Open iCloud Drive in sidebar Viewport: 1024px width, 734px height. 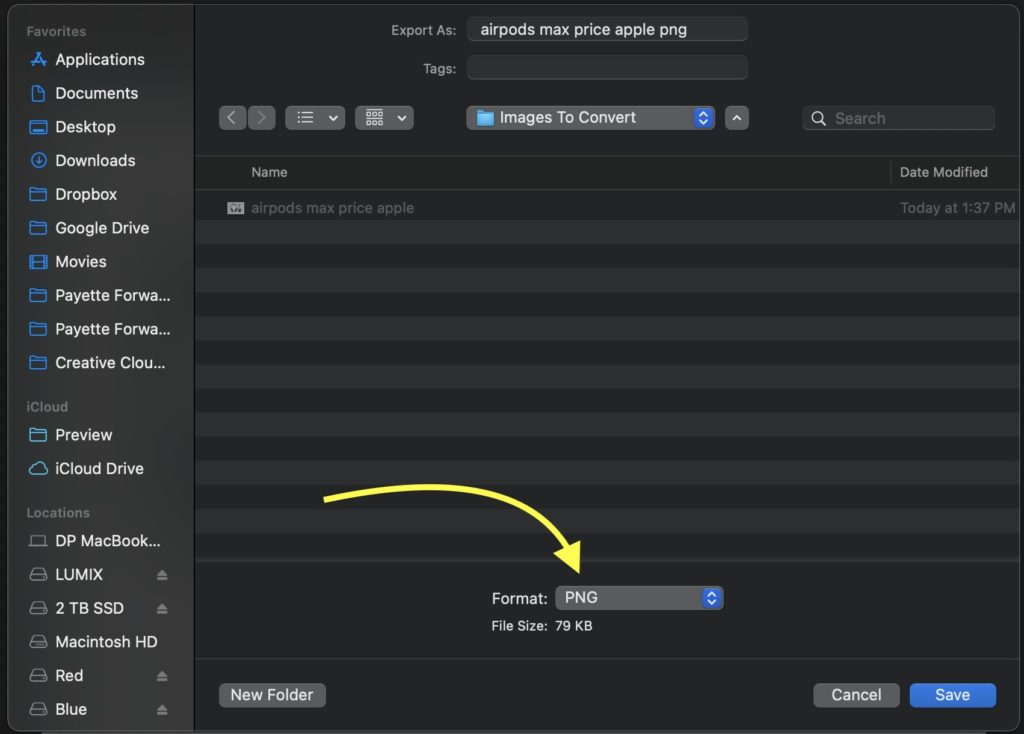point(99,469)
